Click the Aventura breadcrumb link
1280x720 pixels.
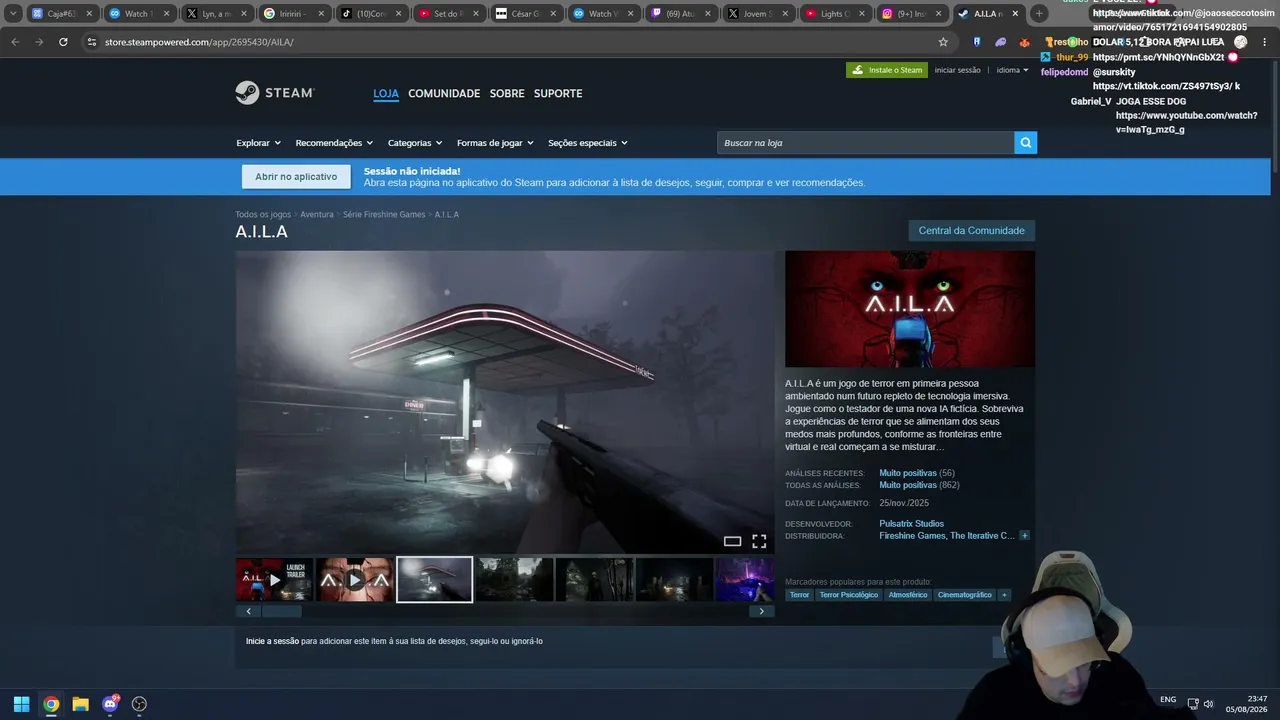pos(317,215)
